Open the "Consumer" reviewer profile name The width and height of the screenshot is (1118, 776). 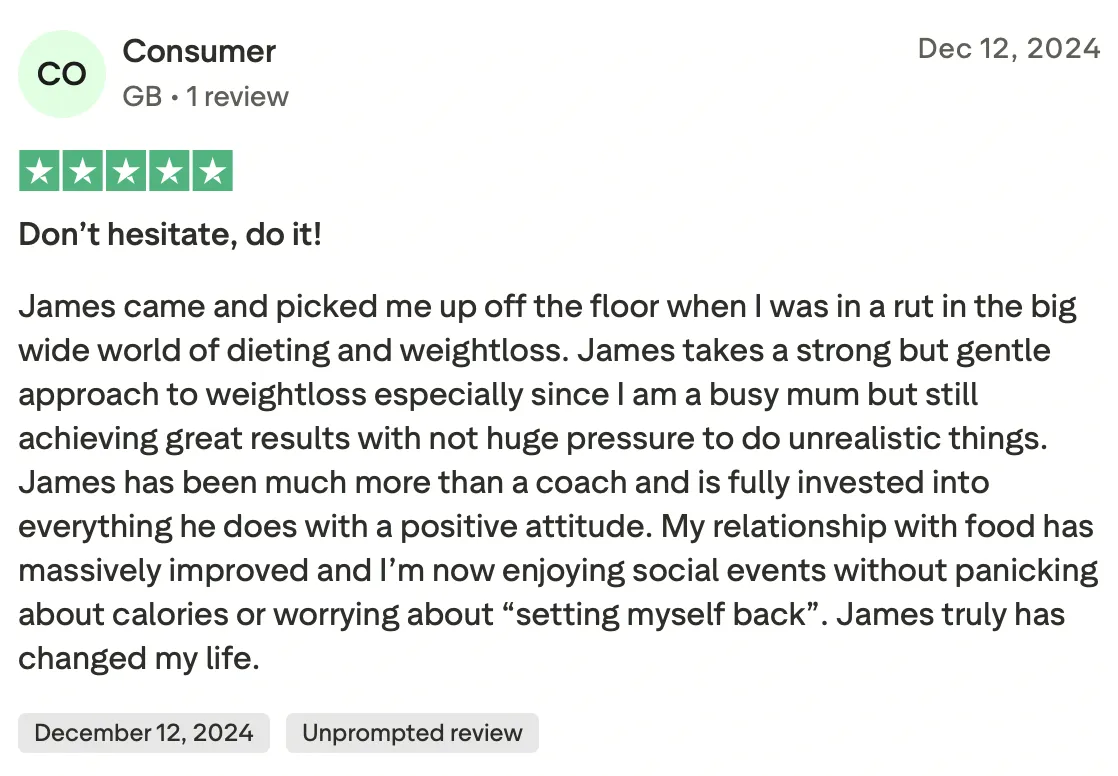[199, 51]
